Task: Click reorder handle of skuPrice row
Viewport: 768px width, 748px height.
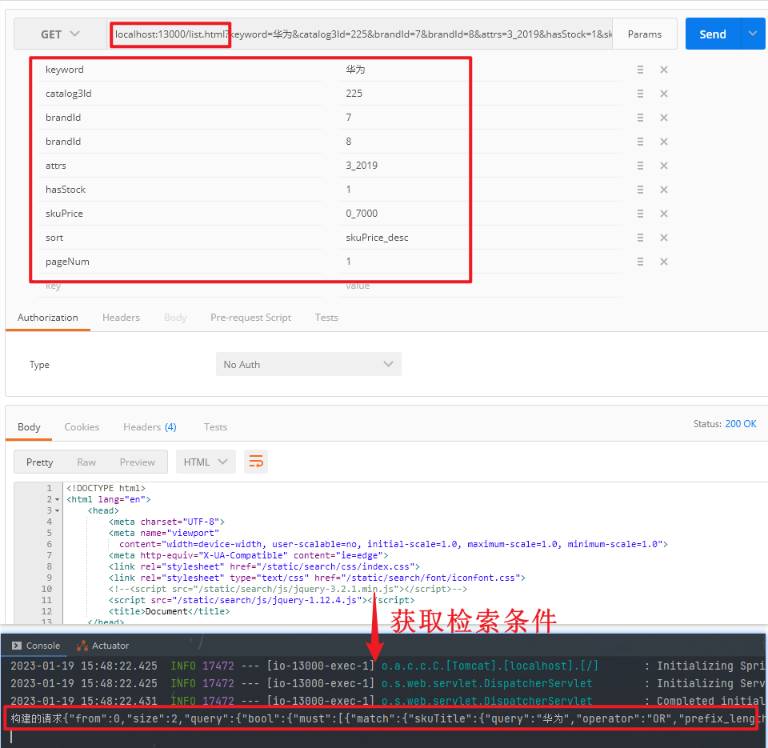Action: pyautogui.click(x=640, y=214)
